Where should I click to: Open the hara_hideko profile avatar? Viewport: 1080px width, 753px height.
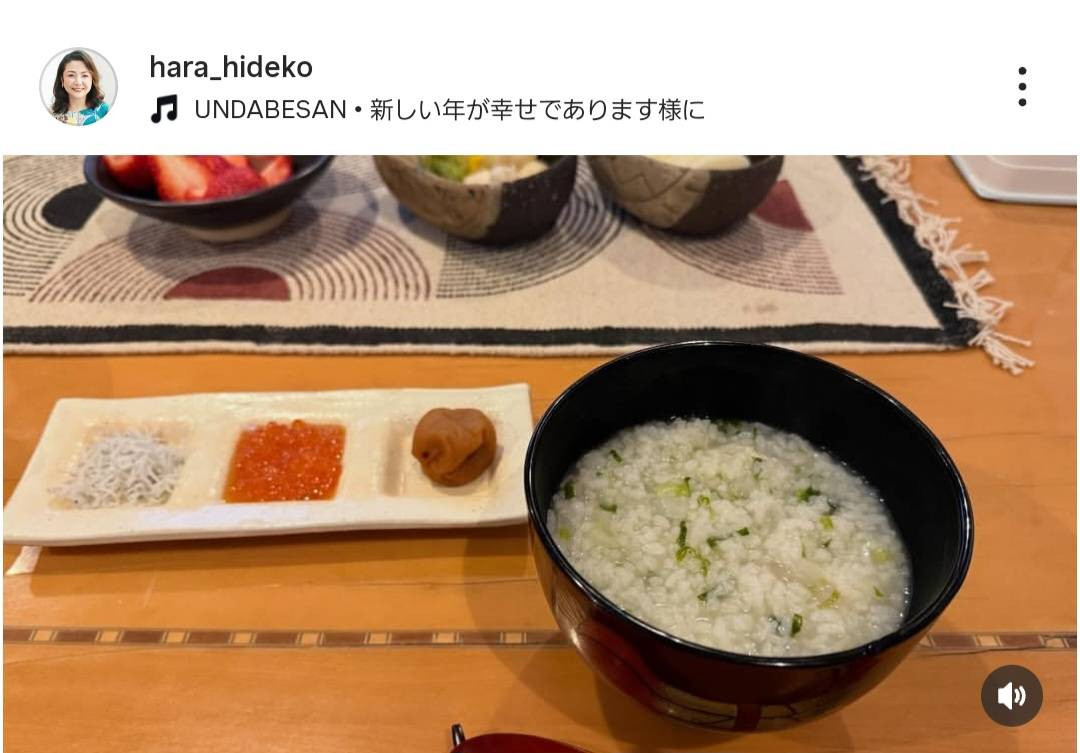click(79, 87)
